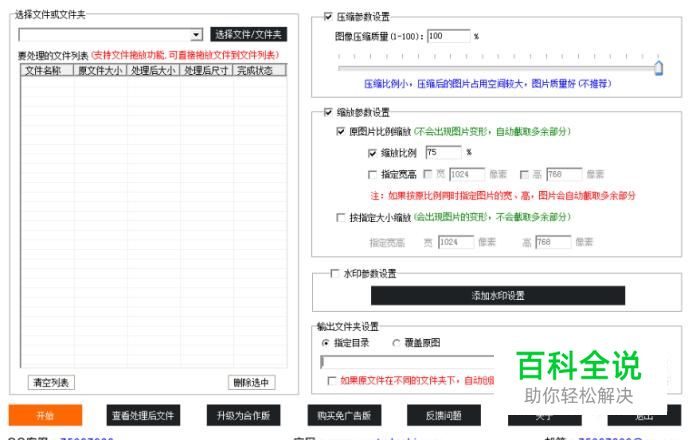This screenshot has height=440, width=692.
Task: Click the 宽 1024 field under 按指定大小缩放
Action: click(456, 242)
